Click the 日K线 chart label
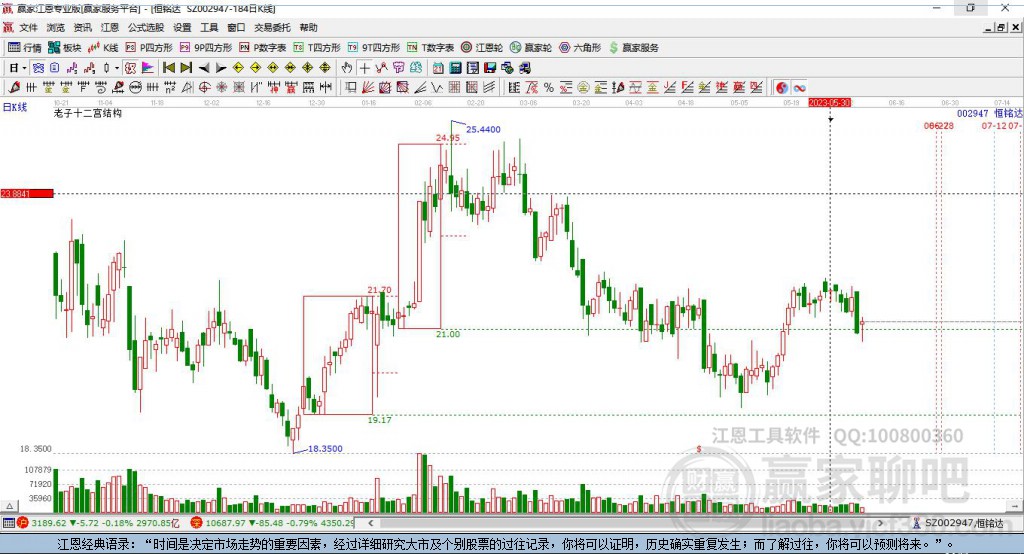Image resolution: width=1024 pixels, height=554 pixels. coord(14,107)
